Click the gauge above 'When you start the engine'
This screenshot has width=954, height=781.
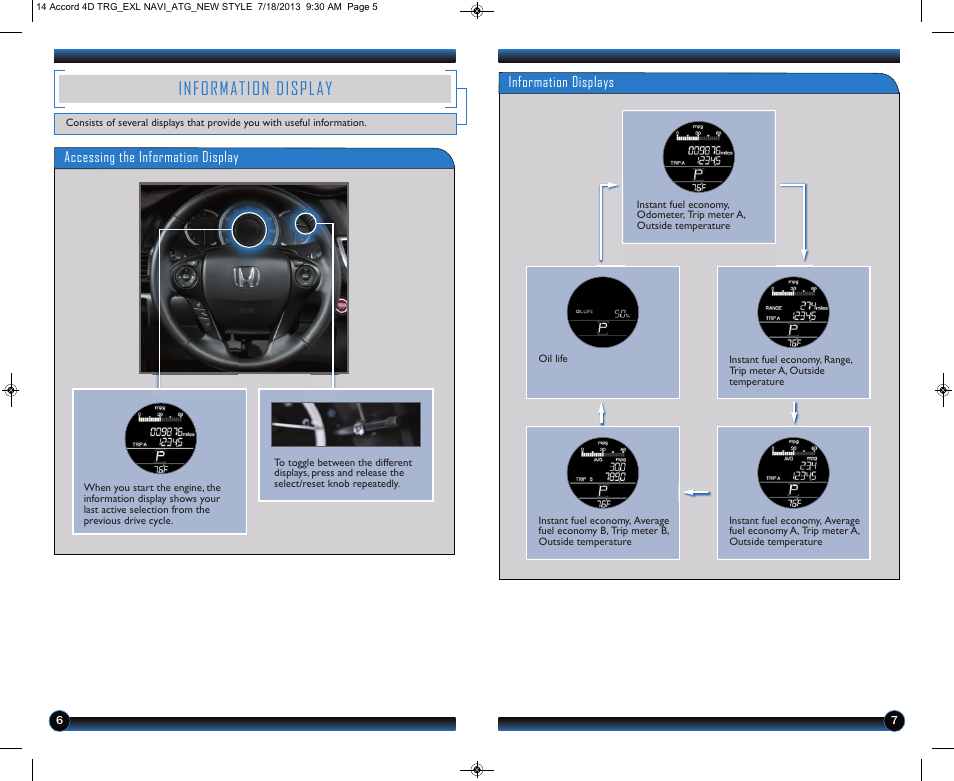coord(161,439)
